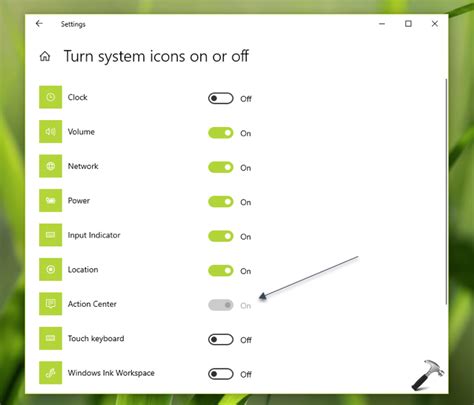Click the 'Volume' label
The width and height of the screenshot is (474, 405).
pyautogui.click(x=81, y=132)
